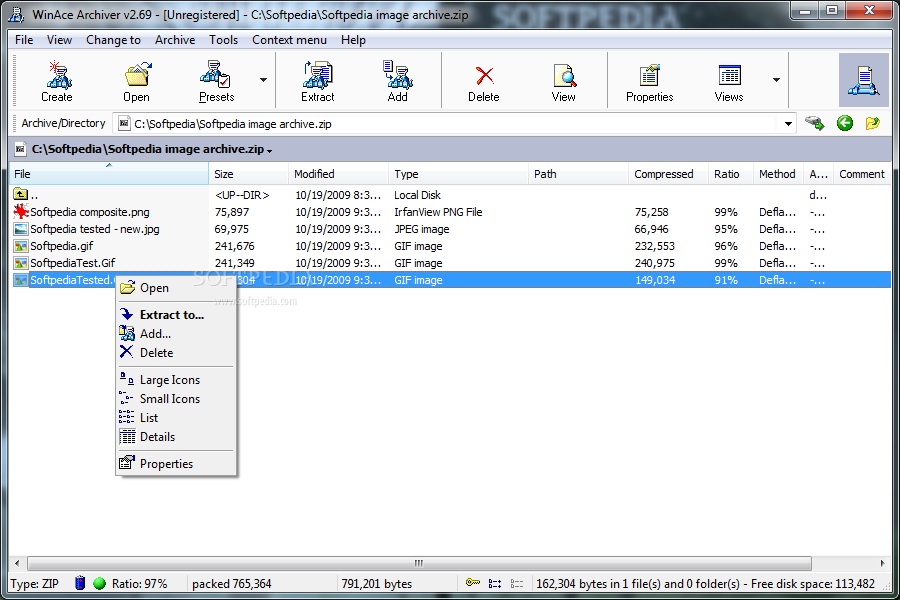Sort by the Size column header
Screen dimensions: 900x600
point(249,174)
